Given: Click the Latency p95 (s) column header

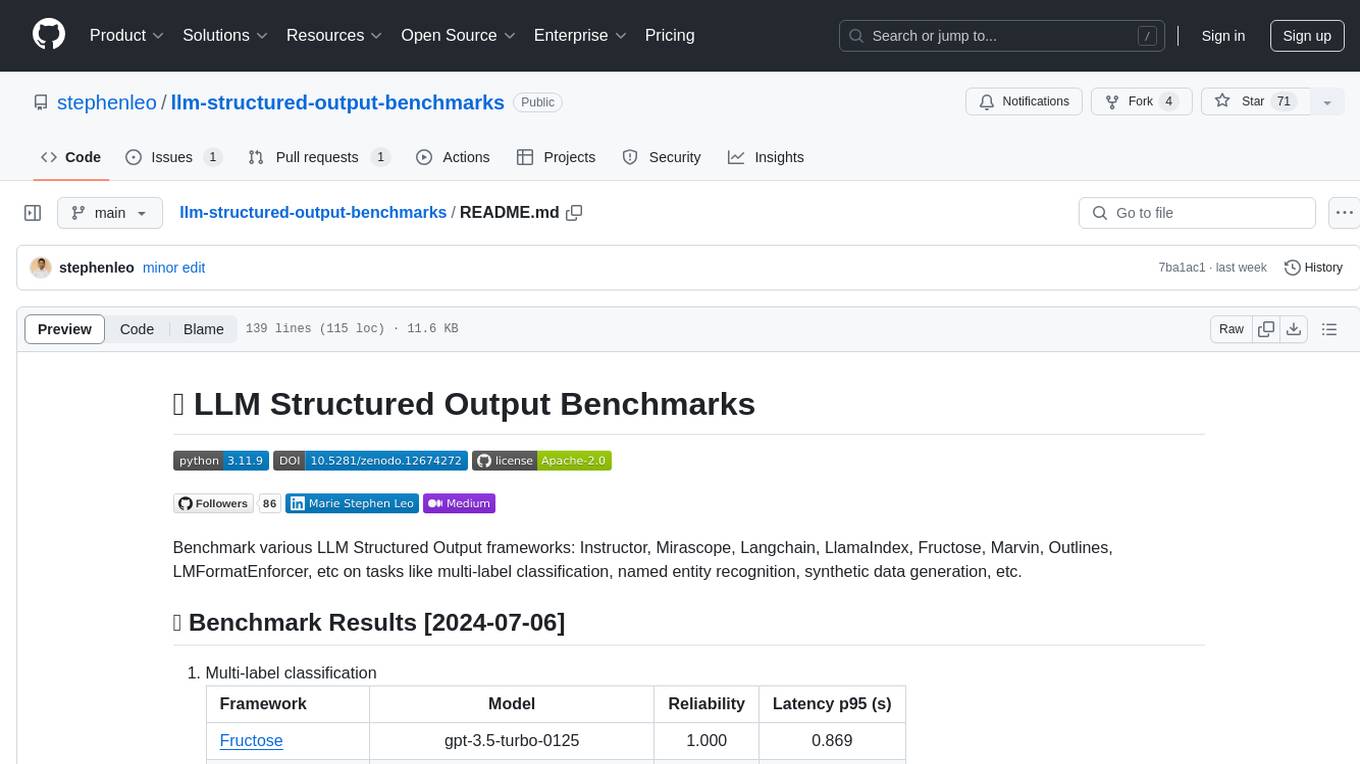Looking at the screenshot, I should 832,704.
